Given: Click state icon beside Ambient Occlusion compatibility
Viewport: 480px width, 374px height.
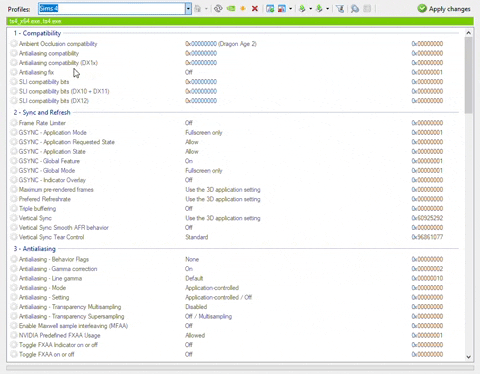Looking at the screenshot, I should [14, 44].
